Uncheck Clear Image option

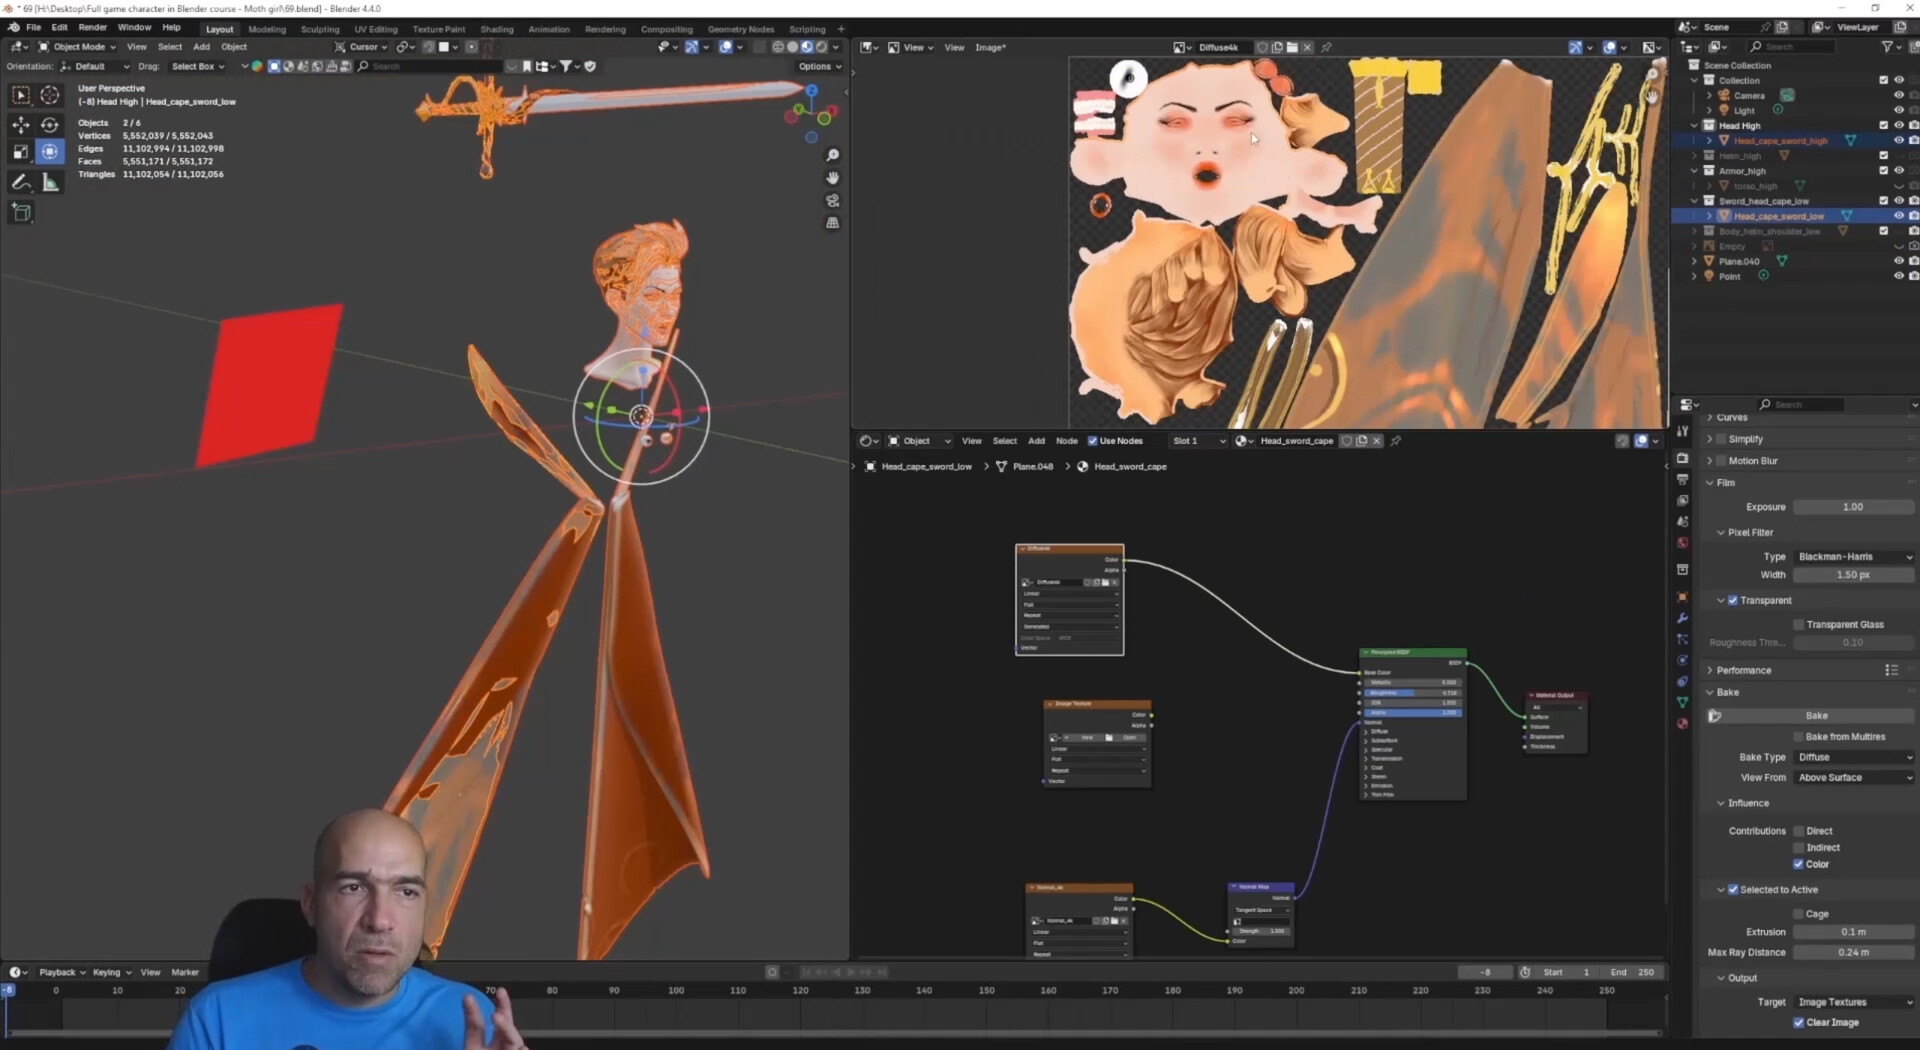[x=1798, y=1022]
